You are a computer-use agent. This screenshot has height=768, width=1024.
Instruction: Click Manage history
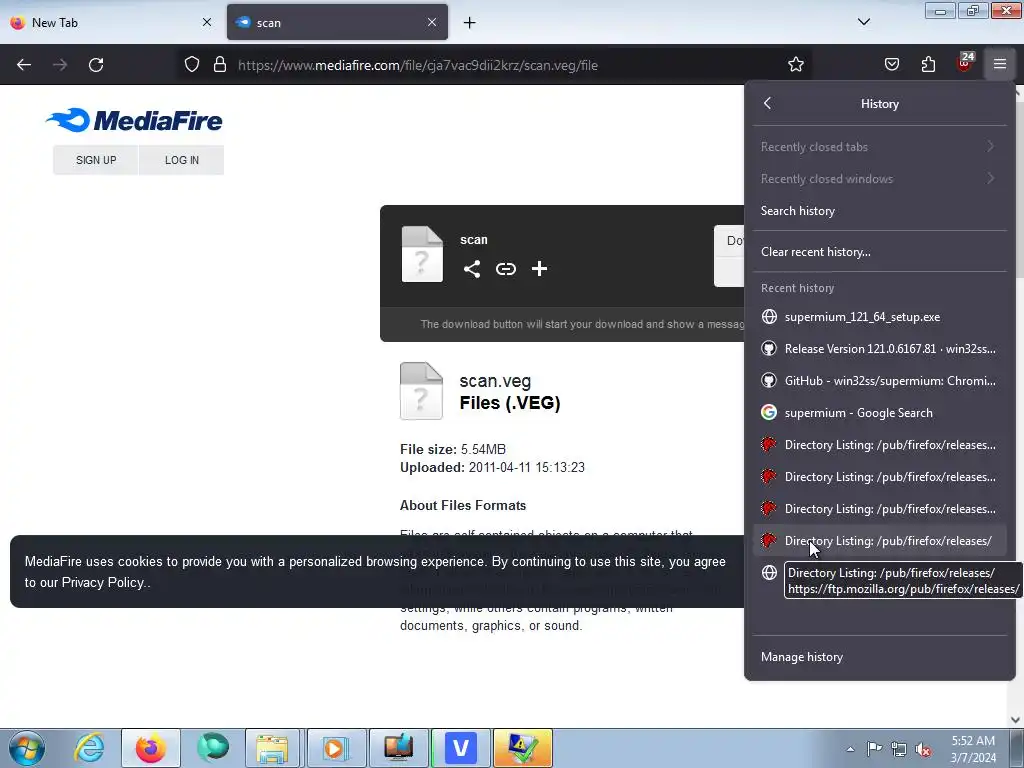pos(879,657)
